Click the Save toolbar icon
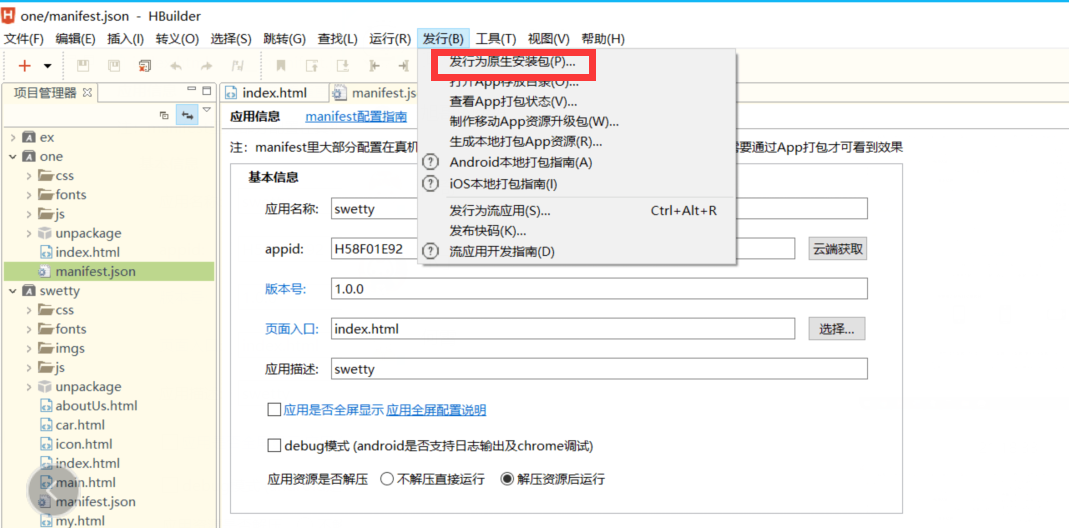Viewport: 1069px width, 528px height. click(x=82, y=66)
